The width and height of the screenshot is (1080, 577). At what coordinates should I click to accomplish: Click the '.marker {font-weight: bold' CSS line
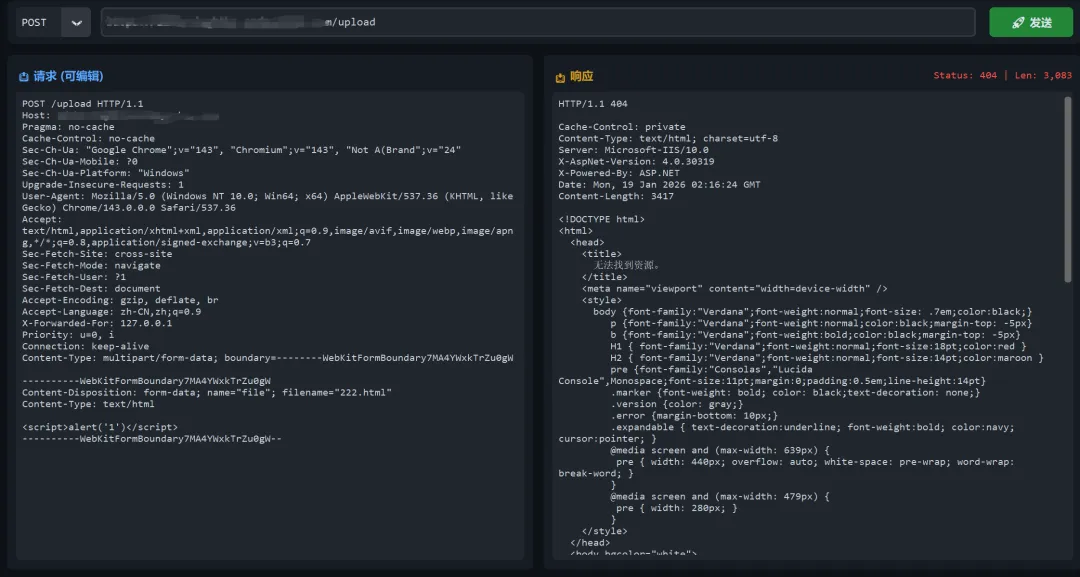795,392
